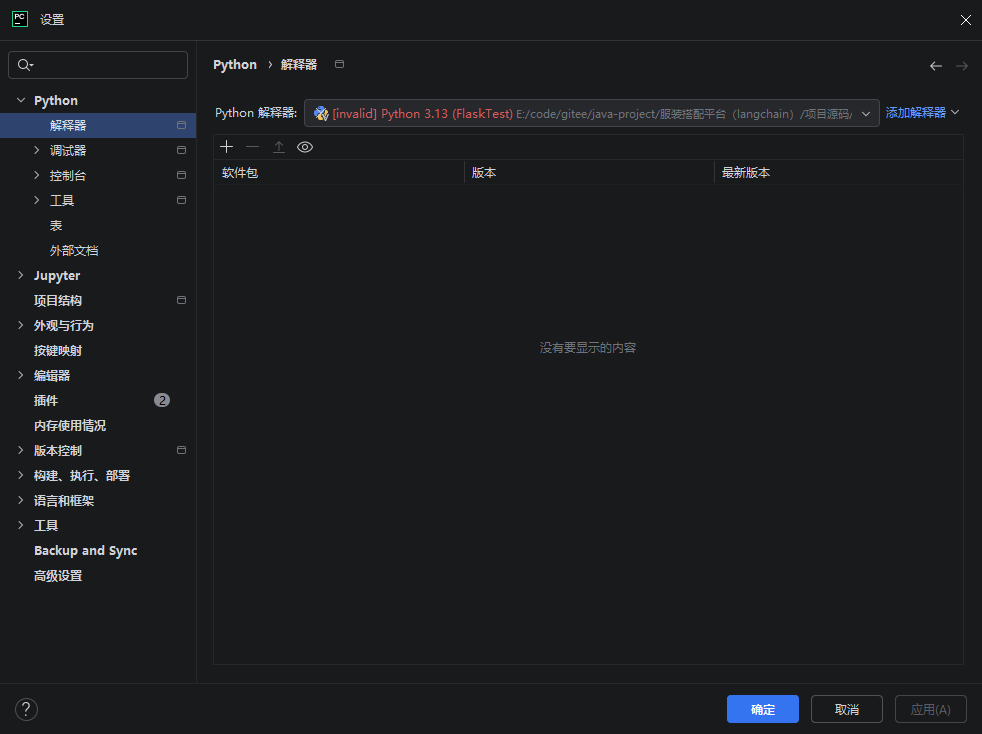
Task: Expand the 版本控制 tree node
Action: [x=21, y=450]
